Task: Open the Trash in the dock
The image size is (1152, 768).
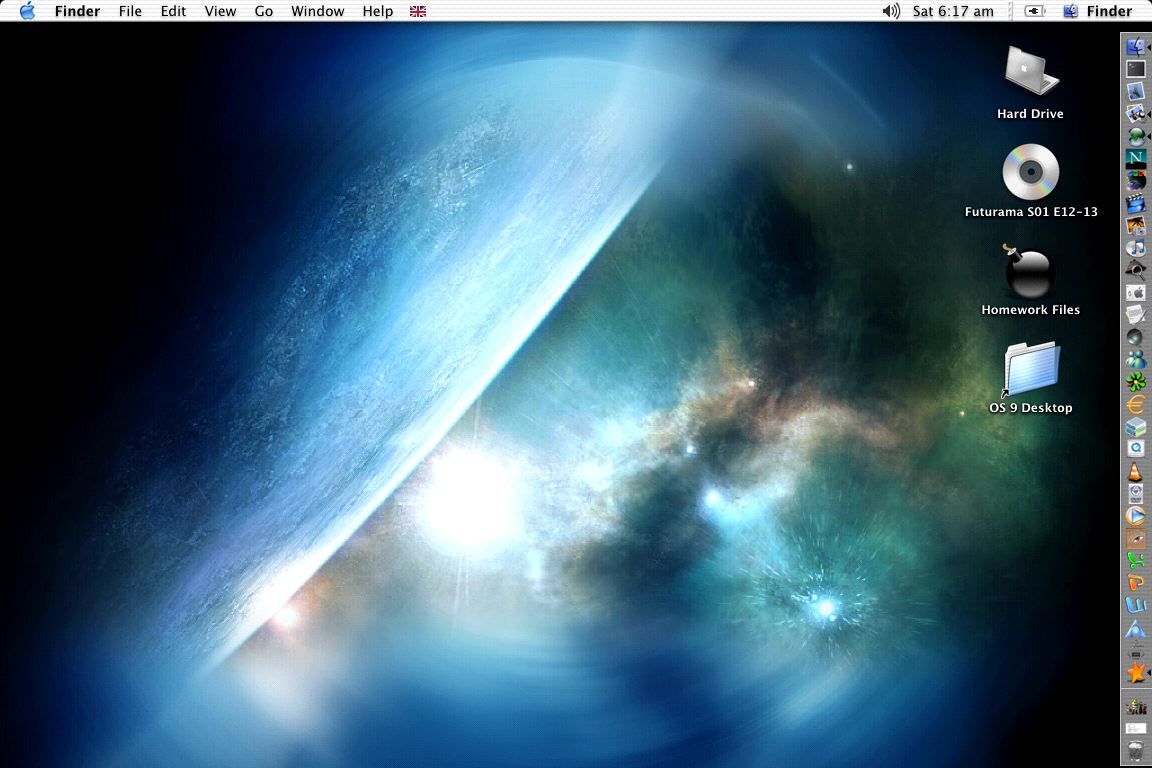Action: (x=1136, y=752)
